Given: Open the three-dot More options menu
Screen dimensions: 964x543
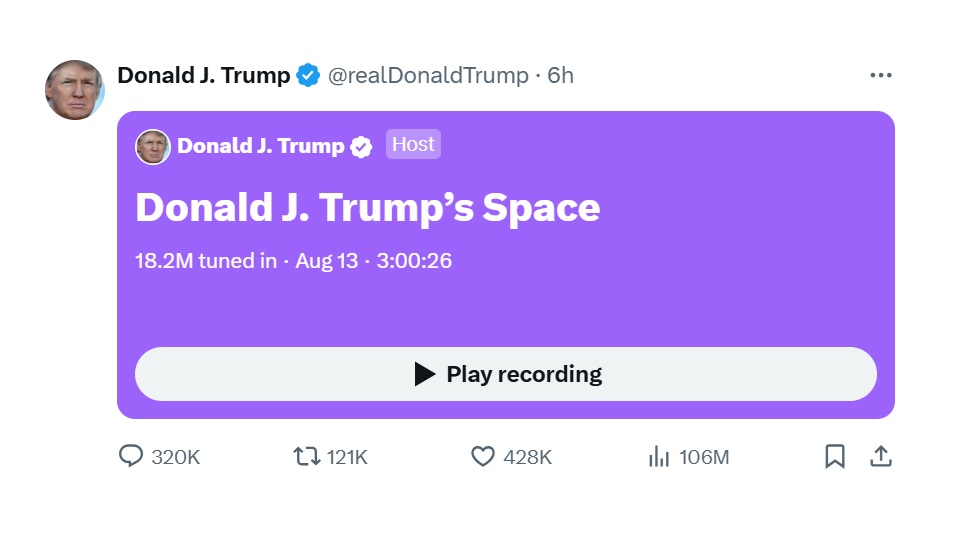Looking at the screenshot, I should pos(880,75).
